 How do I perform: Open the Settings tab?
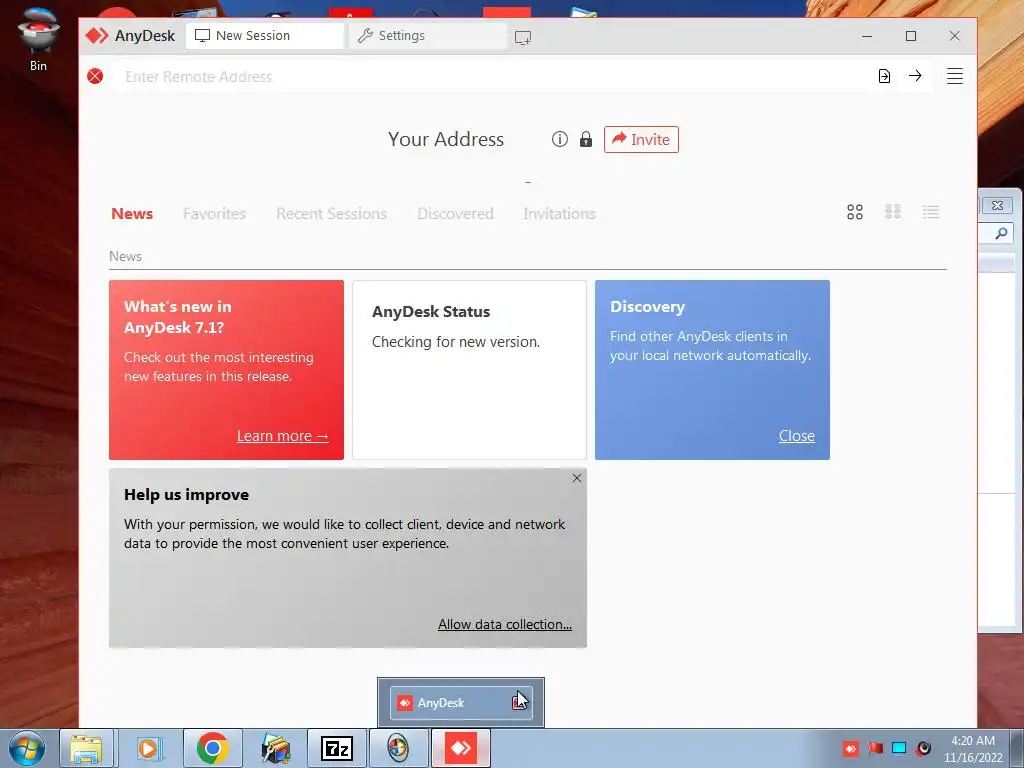pos(428,36)
